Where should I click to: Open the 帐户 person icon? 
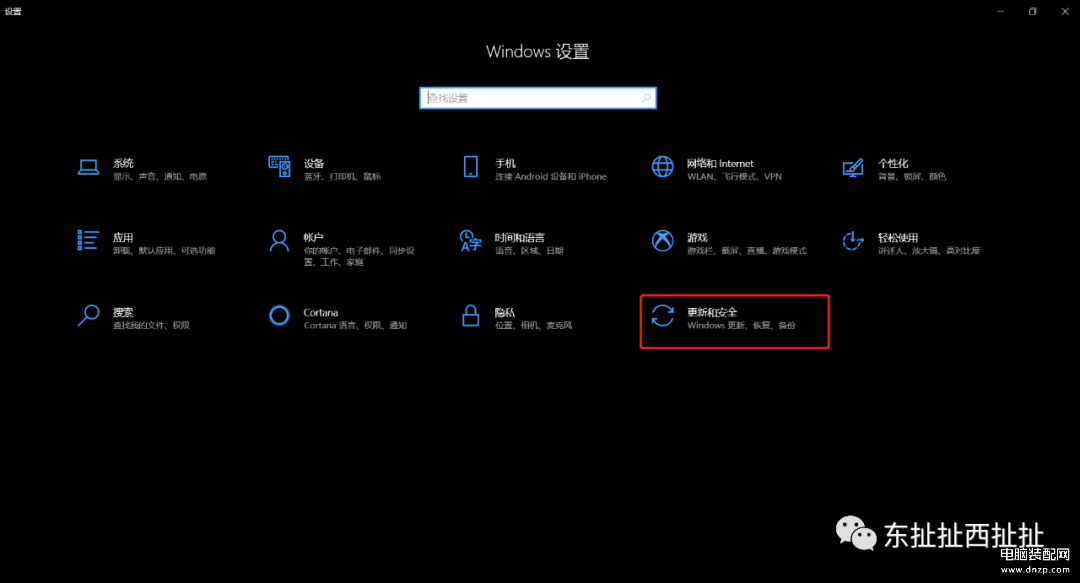279,241
